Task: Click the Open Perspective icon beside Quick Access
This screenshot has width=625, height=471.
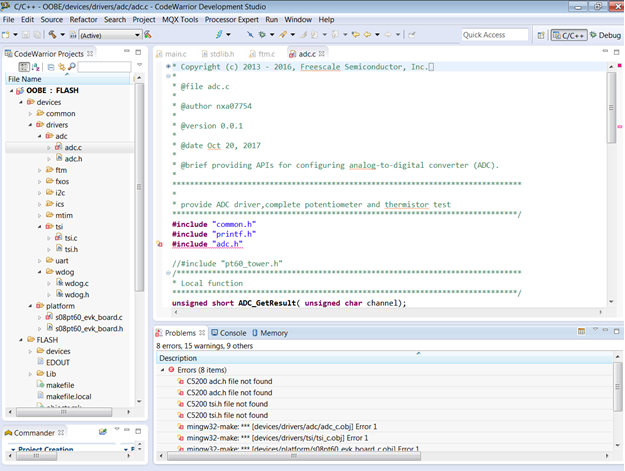Action: pos(539,35)
